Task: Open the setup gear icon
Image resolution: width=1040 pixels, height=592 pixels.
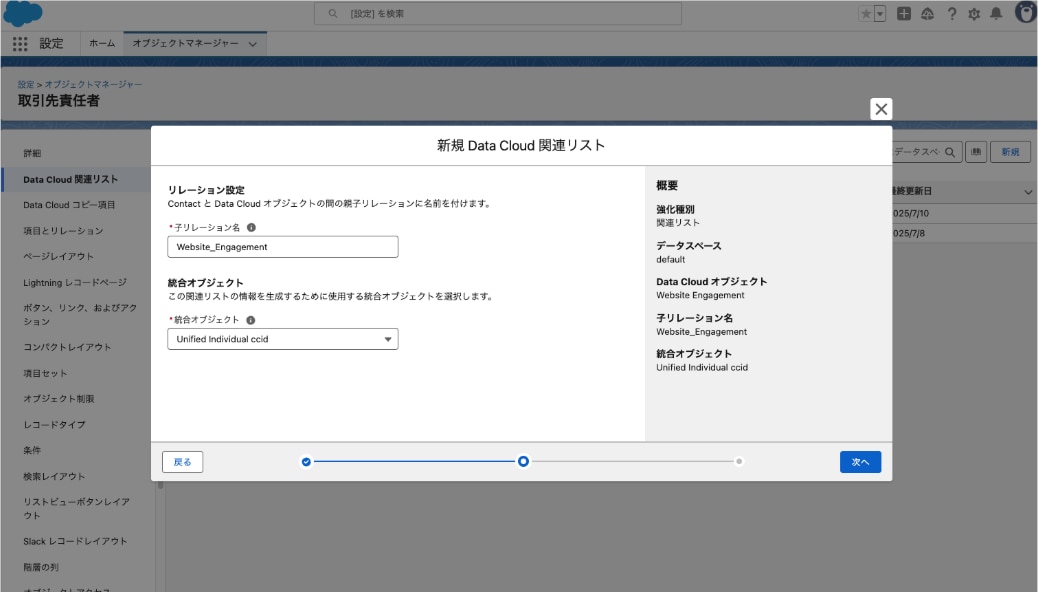Action: [974, 14]
